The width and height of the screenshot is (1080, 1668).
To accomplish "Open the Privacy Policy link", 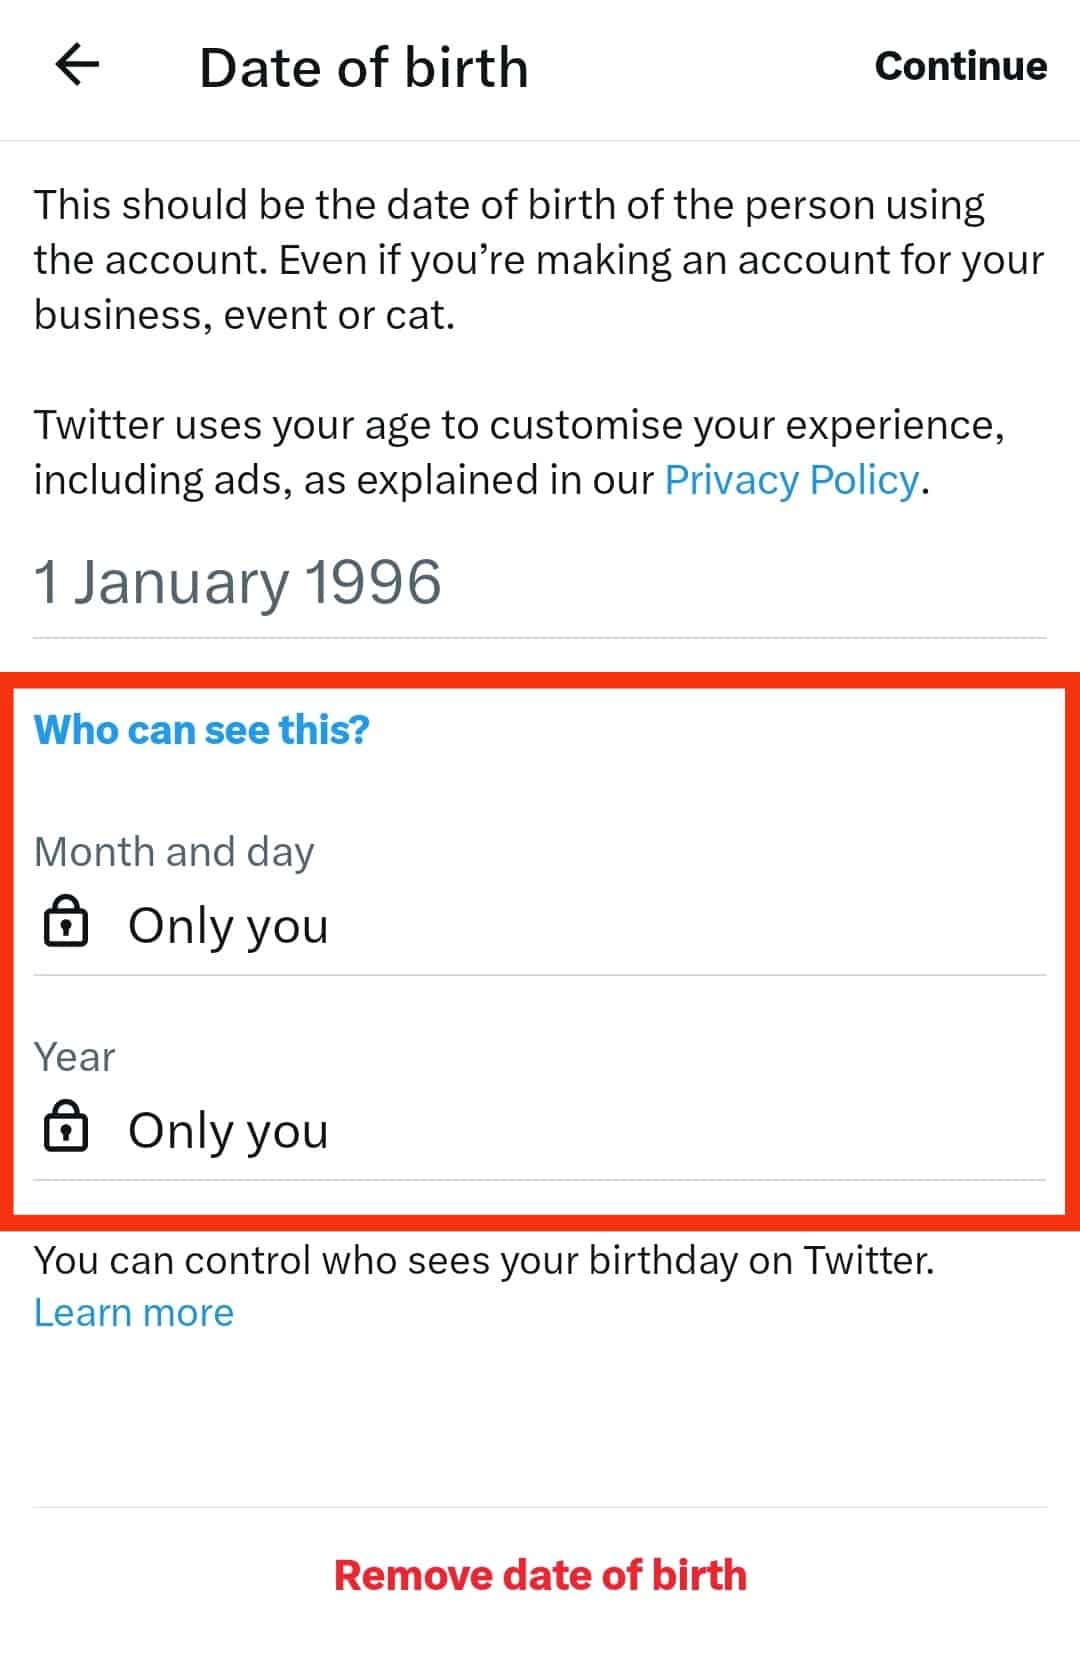I will click(x=791, y=480).
